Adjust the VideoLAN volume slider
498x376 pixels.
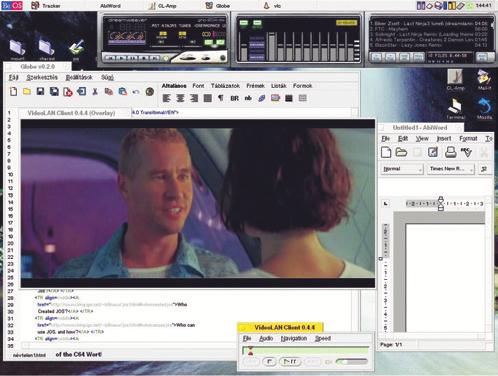click(351, 361)
